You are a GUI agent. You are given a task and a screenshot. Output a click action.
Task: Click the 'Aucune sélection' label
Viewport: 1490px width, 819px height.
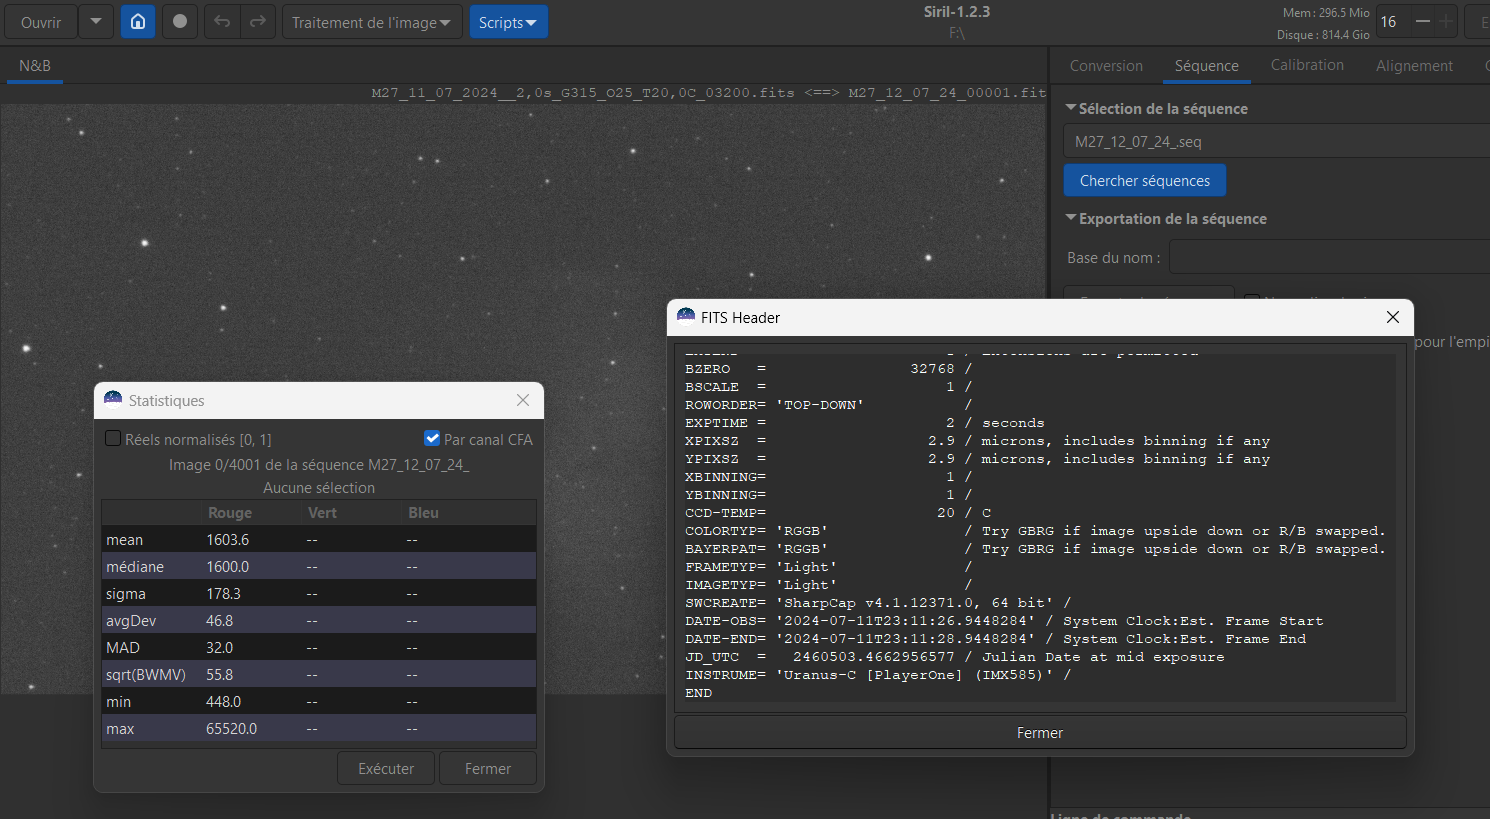(319, 487)
